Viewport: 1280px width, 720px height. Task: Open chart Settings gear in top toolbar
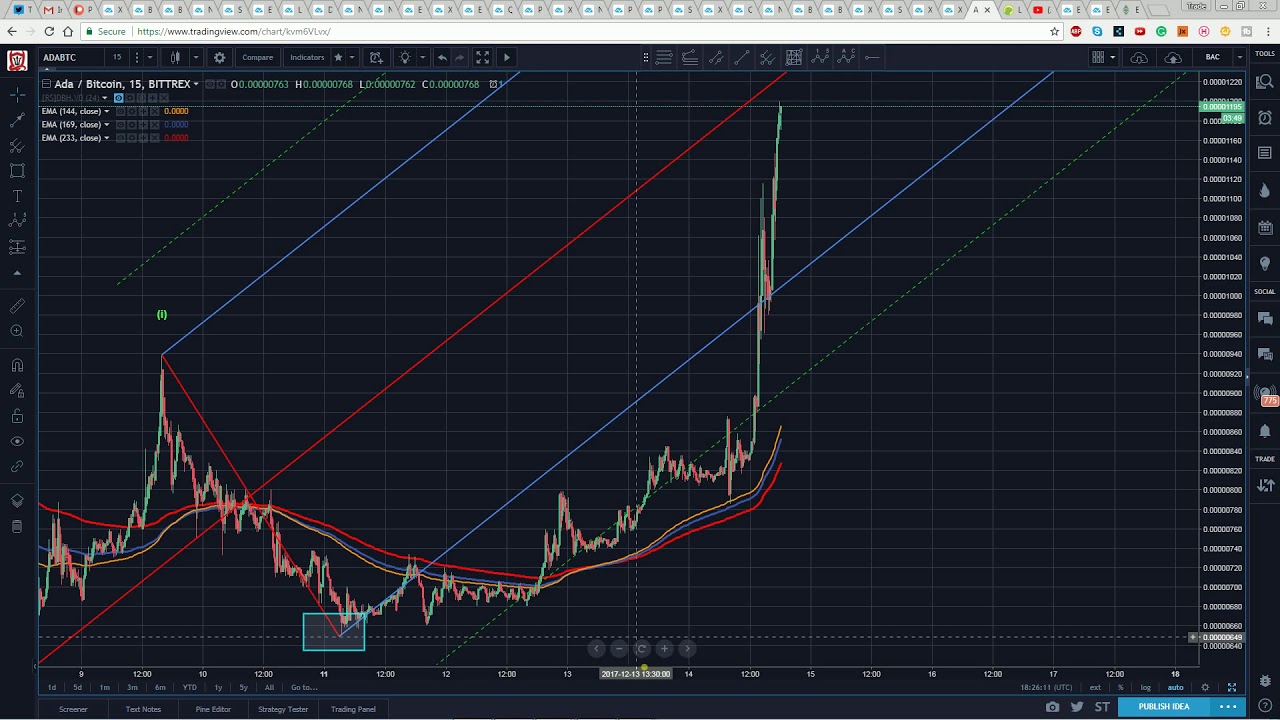tap(219, 57)
